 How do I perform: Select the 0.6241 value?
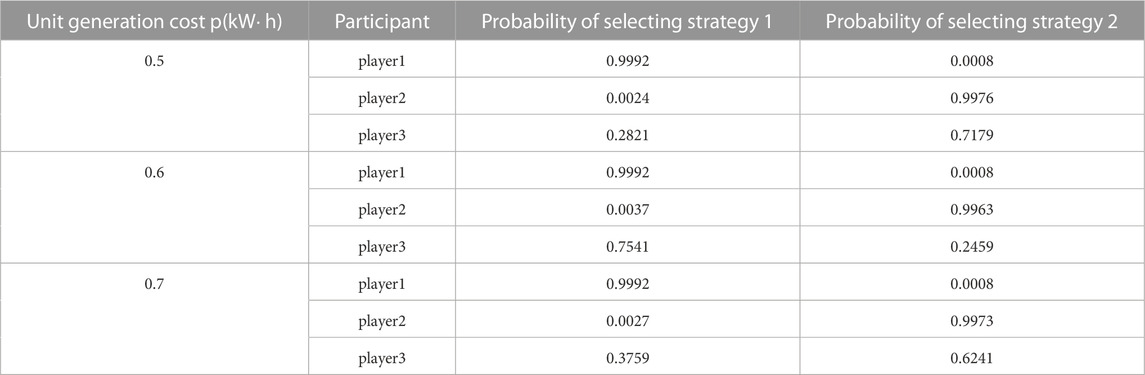coord(972,357)
